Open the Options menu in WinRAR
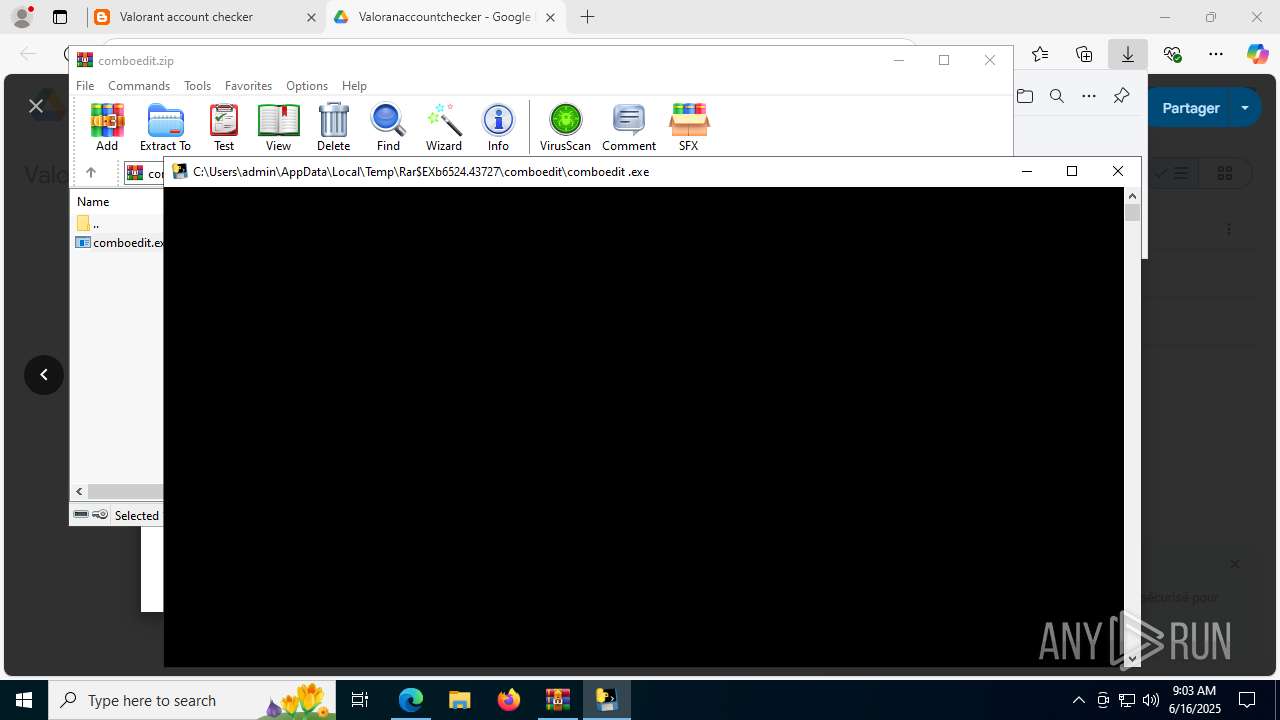 click(307, 86)
